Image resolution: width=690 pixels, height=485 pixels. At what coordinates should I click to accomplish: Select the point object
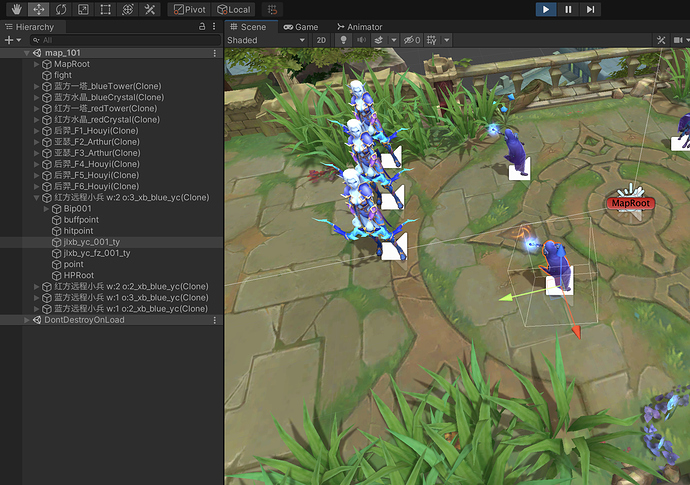(73, 264)
